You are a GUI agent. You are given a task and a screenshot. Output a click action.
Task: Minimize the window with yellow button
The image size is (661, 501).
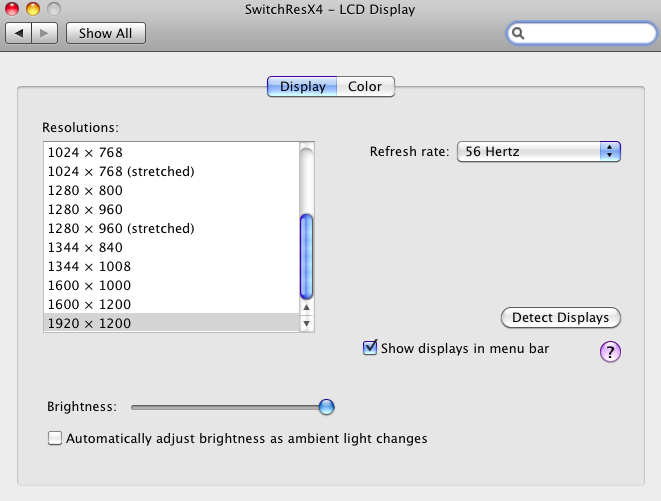[33, 8]
